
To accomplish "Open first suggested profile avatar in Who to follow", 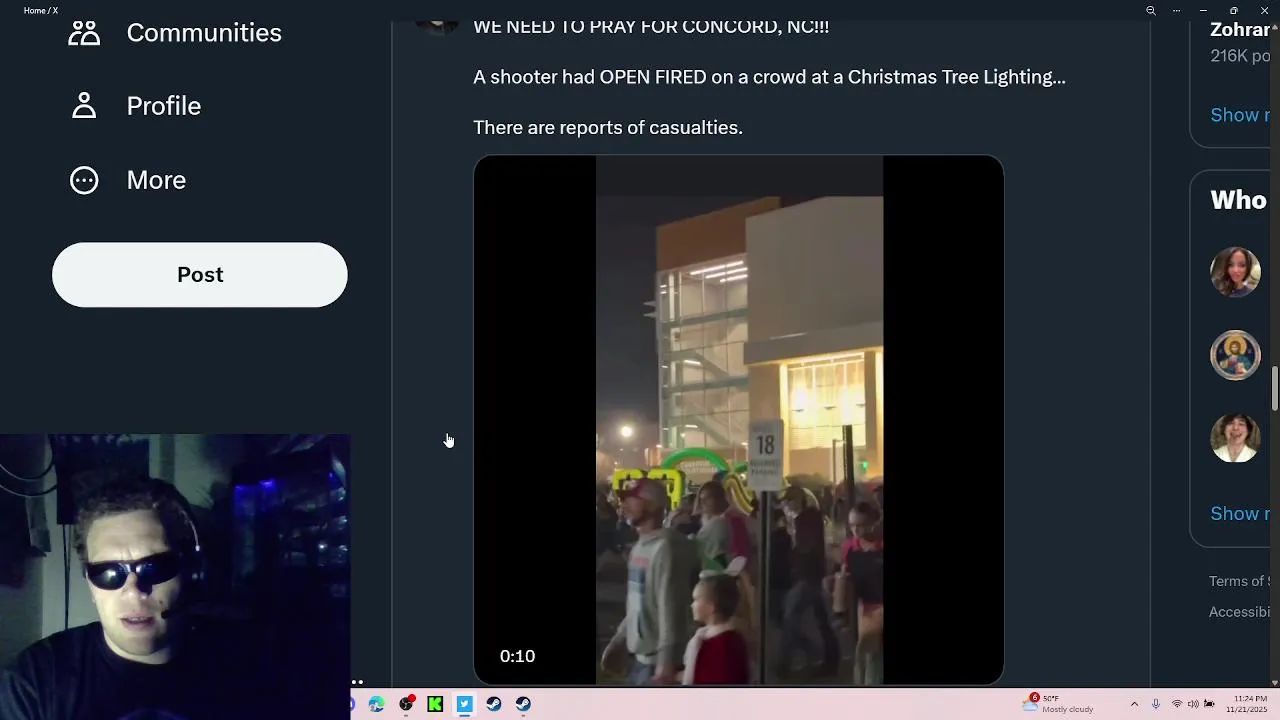I will point(1235,272).
